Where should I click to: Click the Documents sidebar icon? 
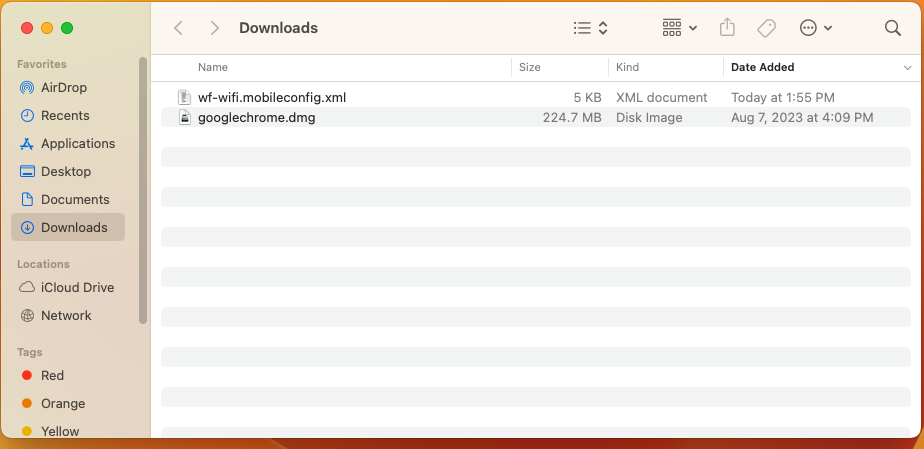(27, 200)
